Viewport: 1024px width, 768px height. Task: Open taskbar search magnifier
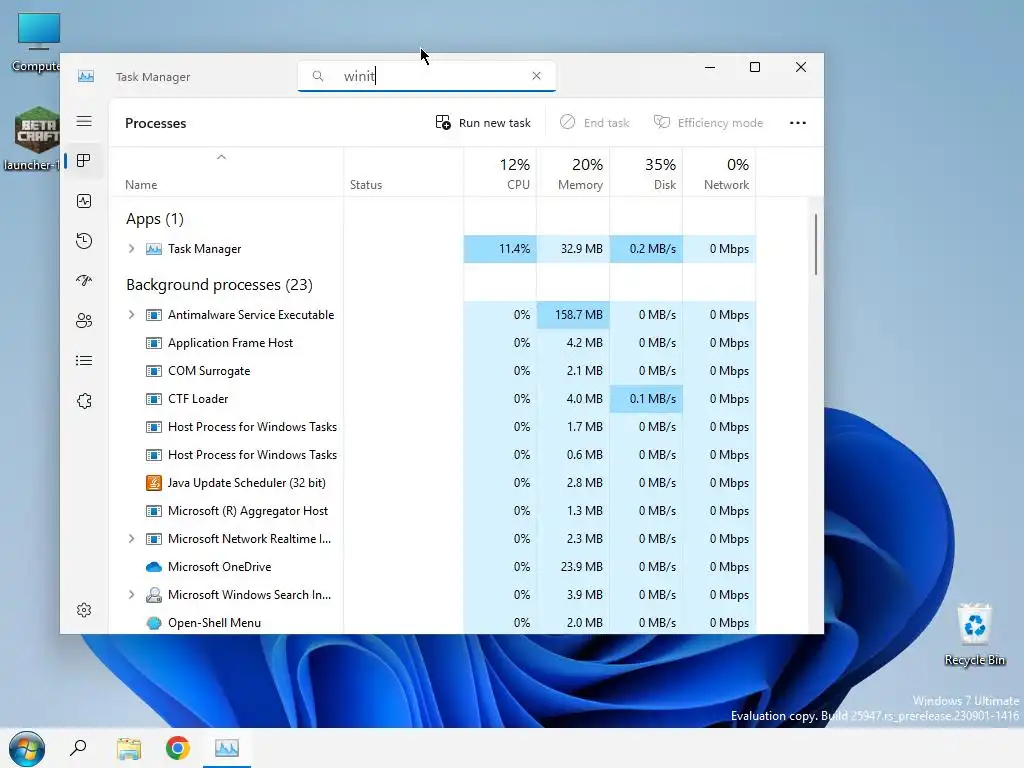(78, 748)
